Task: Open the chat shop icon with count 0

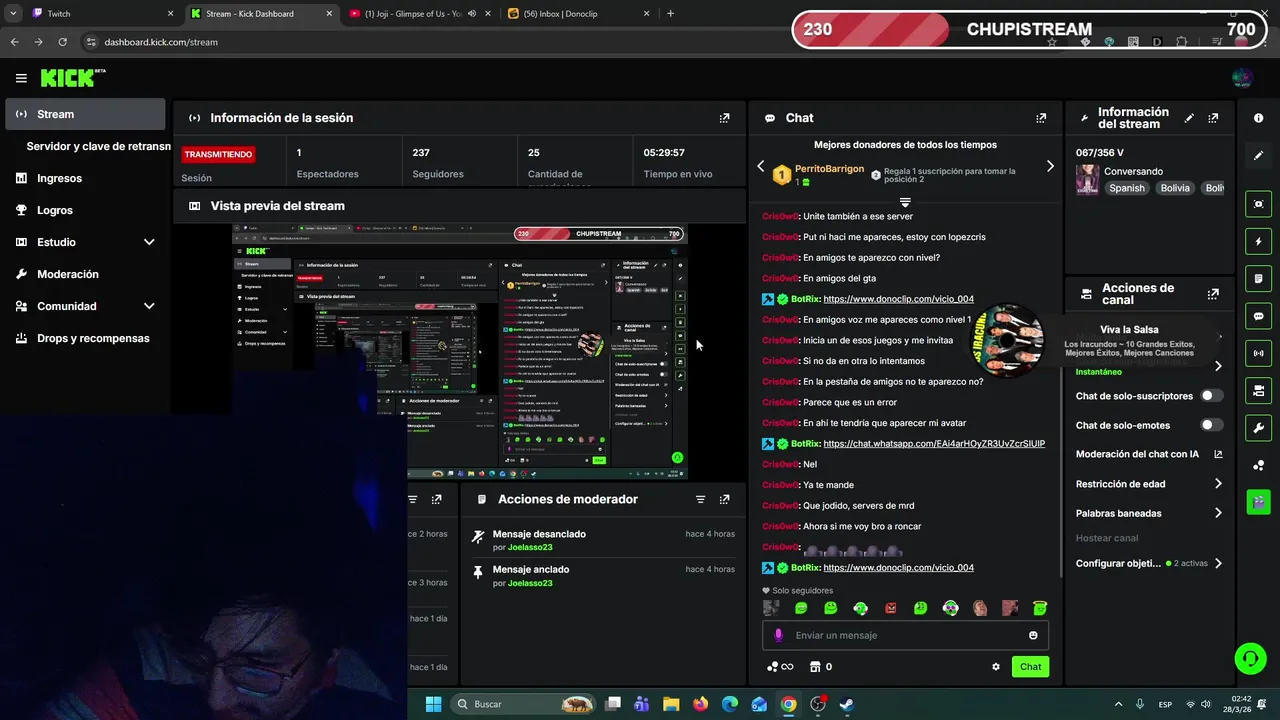Action: 821,667
